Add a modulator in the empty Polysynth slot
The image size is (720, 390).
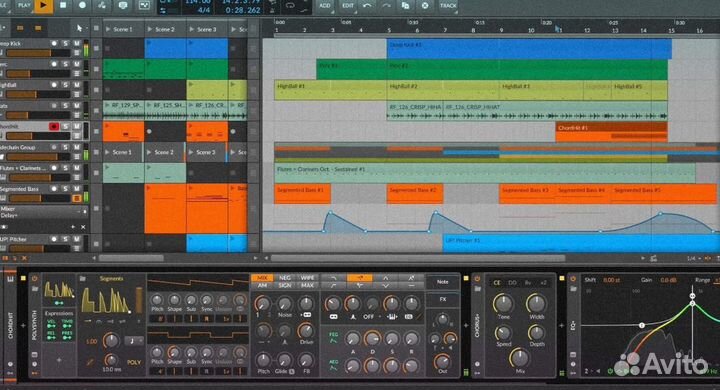click(59, 360)
